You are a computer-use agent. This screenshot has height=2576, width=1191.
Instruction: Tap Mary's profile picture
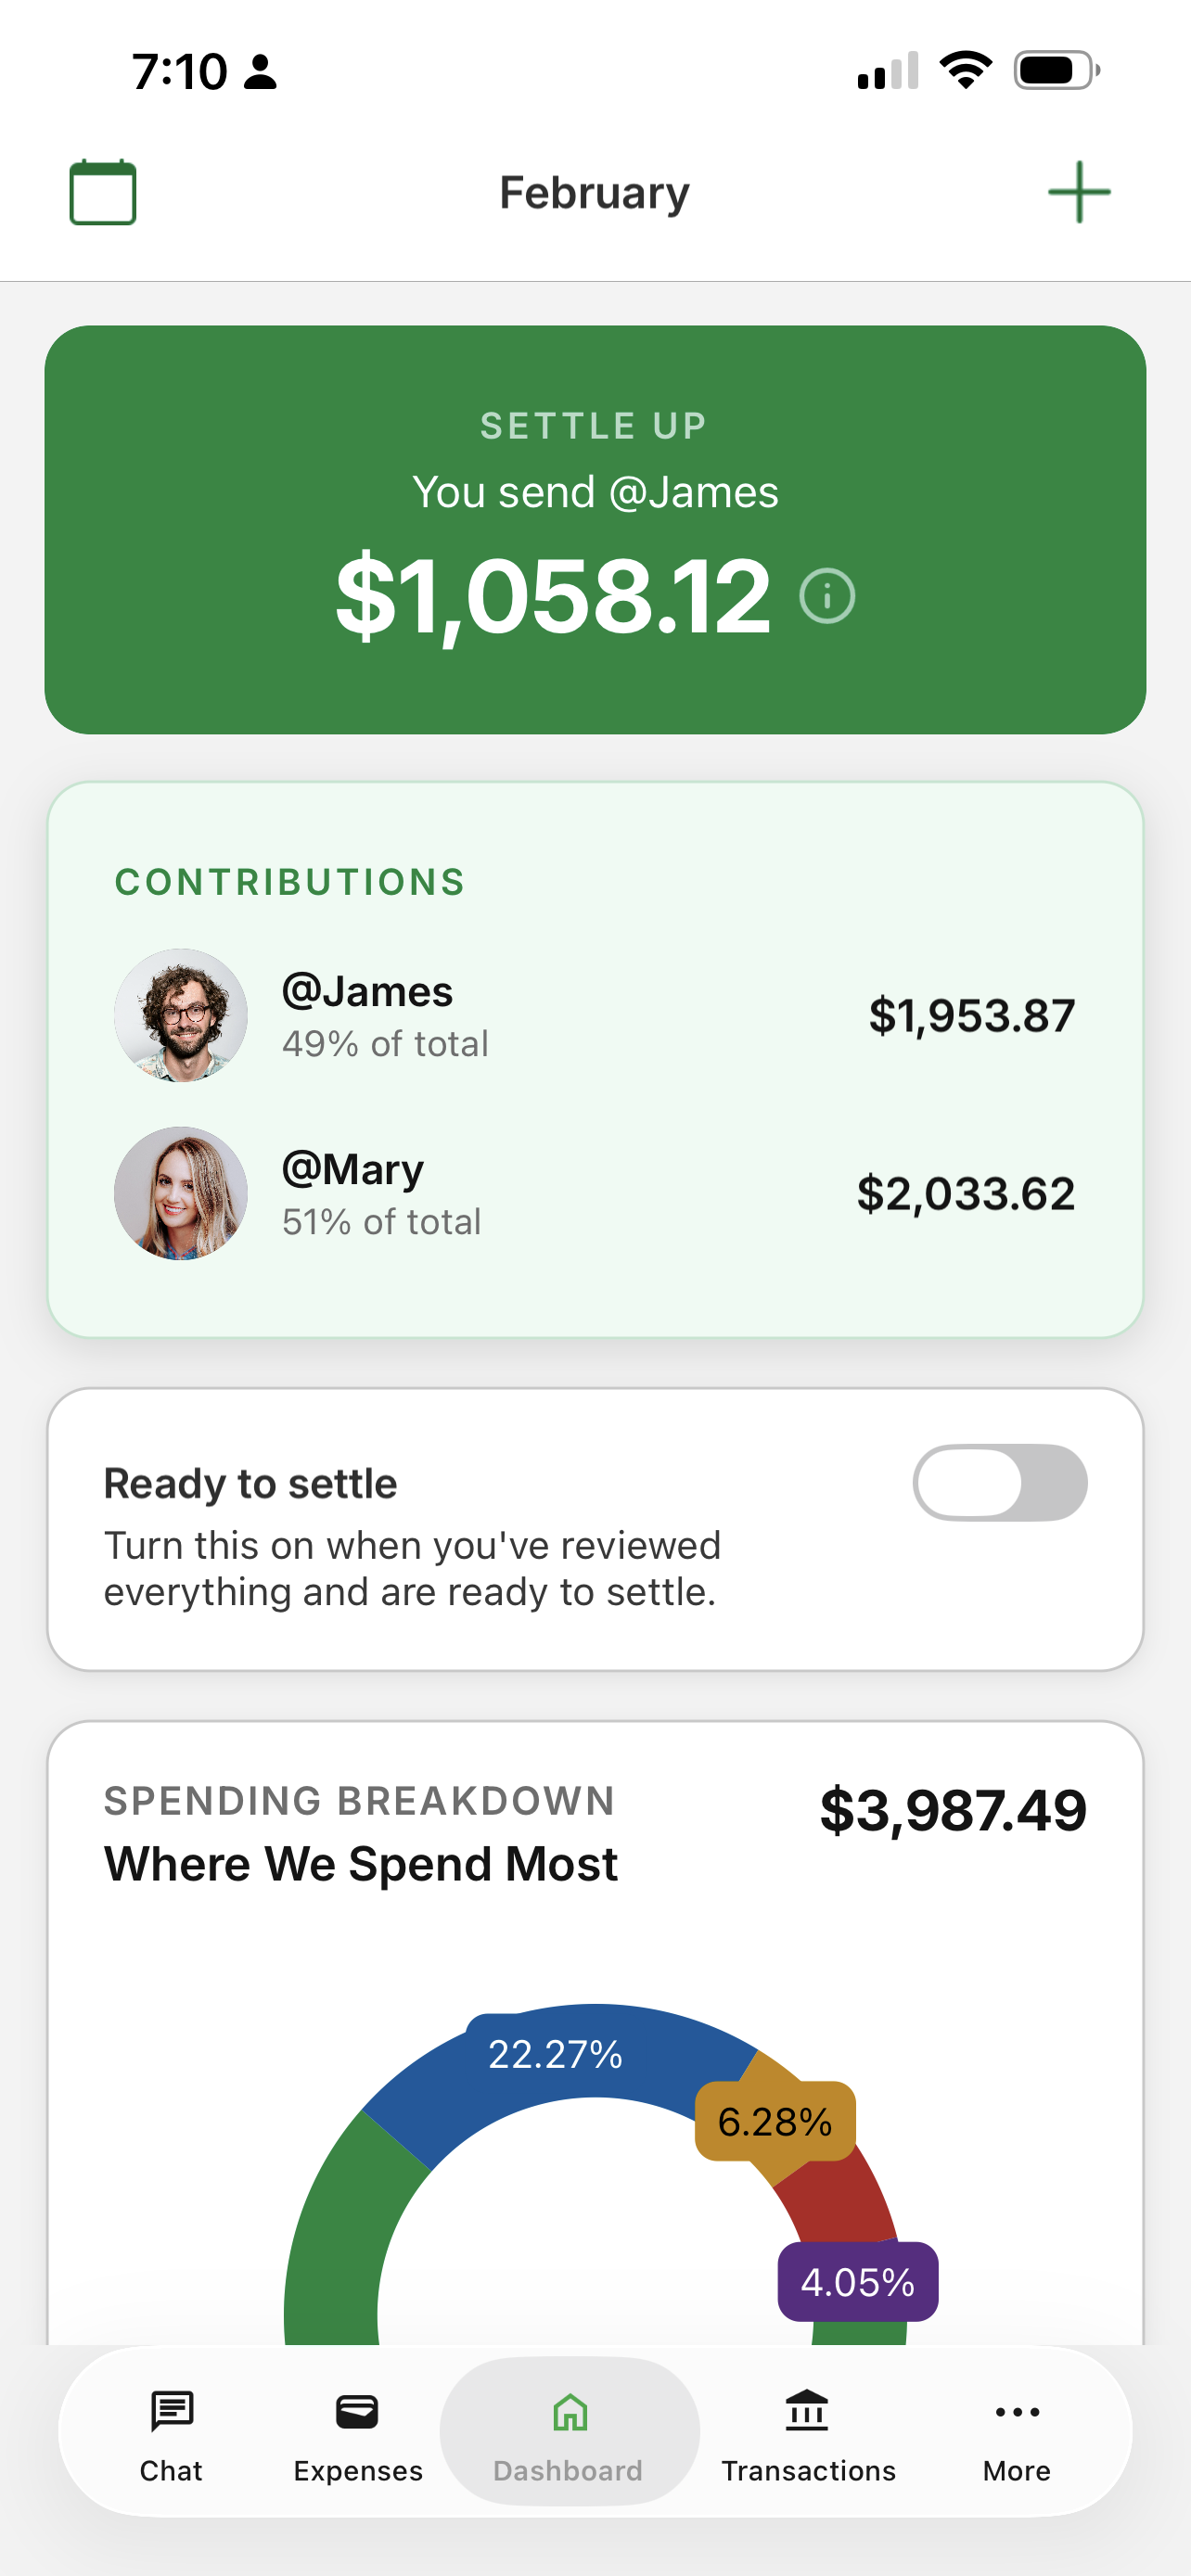point(180,1193)
